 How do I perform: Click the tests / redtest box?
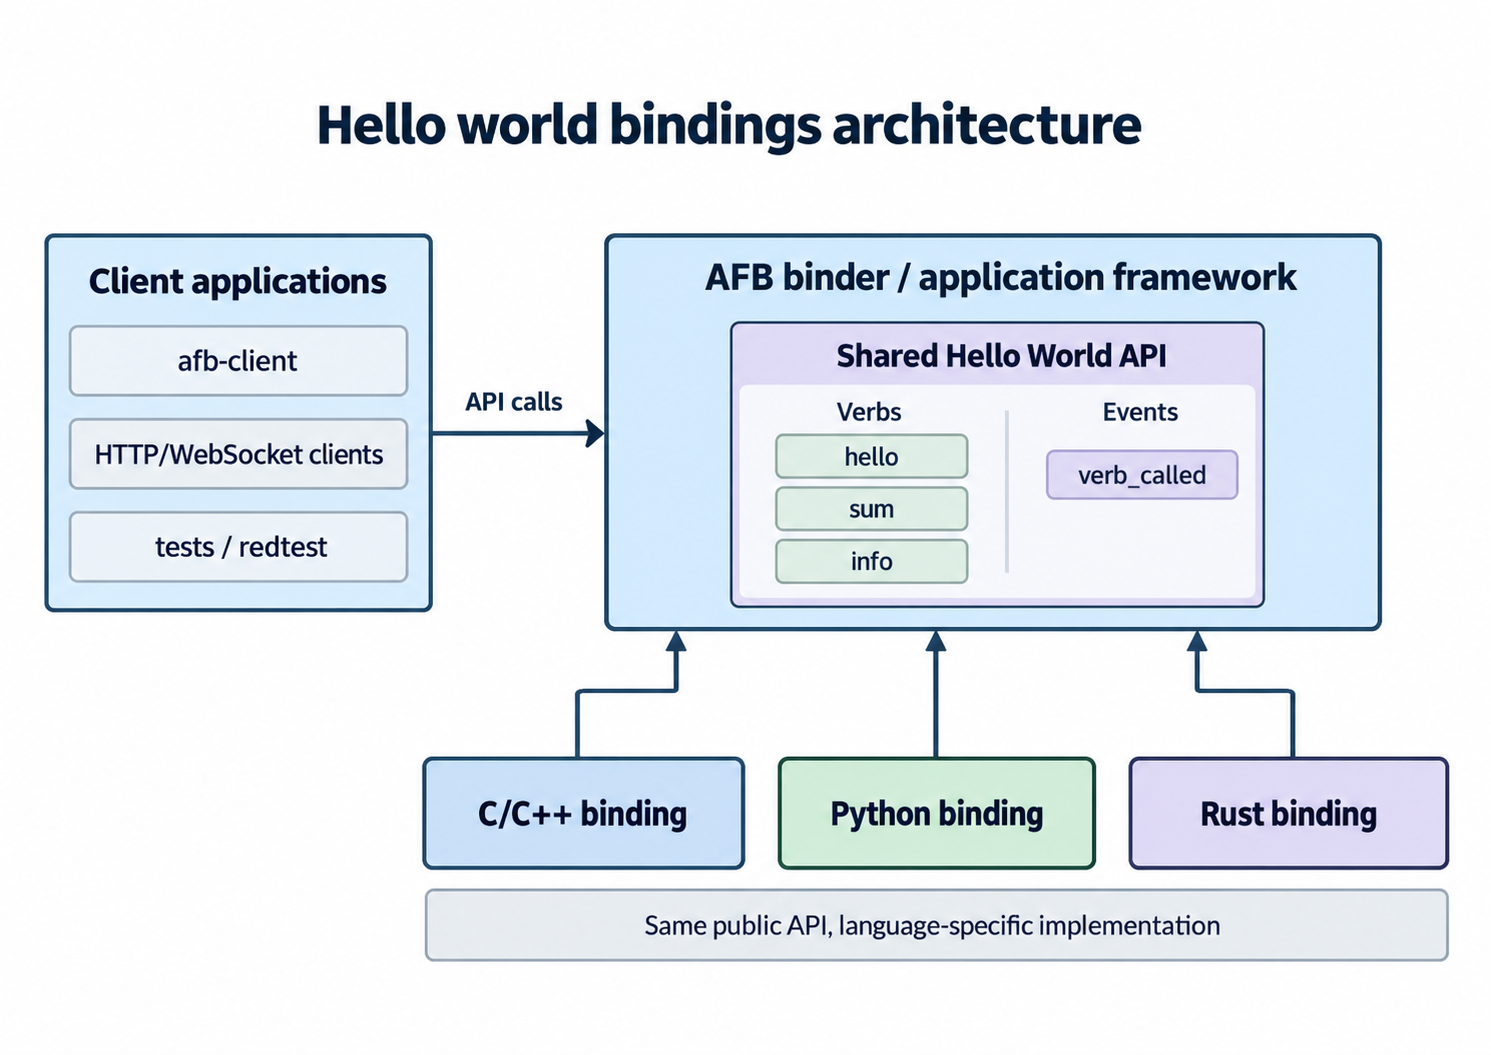click(x=238, y=547)
